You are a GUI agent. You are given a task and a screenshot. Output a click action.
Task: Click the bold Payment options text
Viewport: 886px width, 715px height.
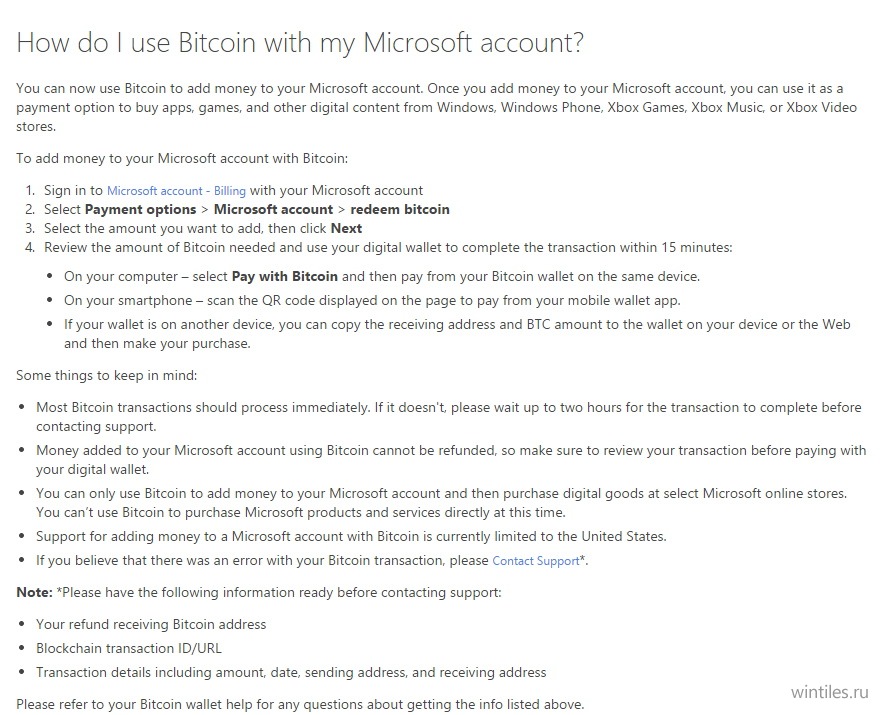click(140, 210)
